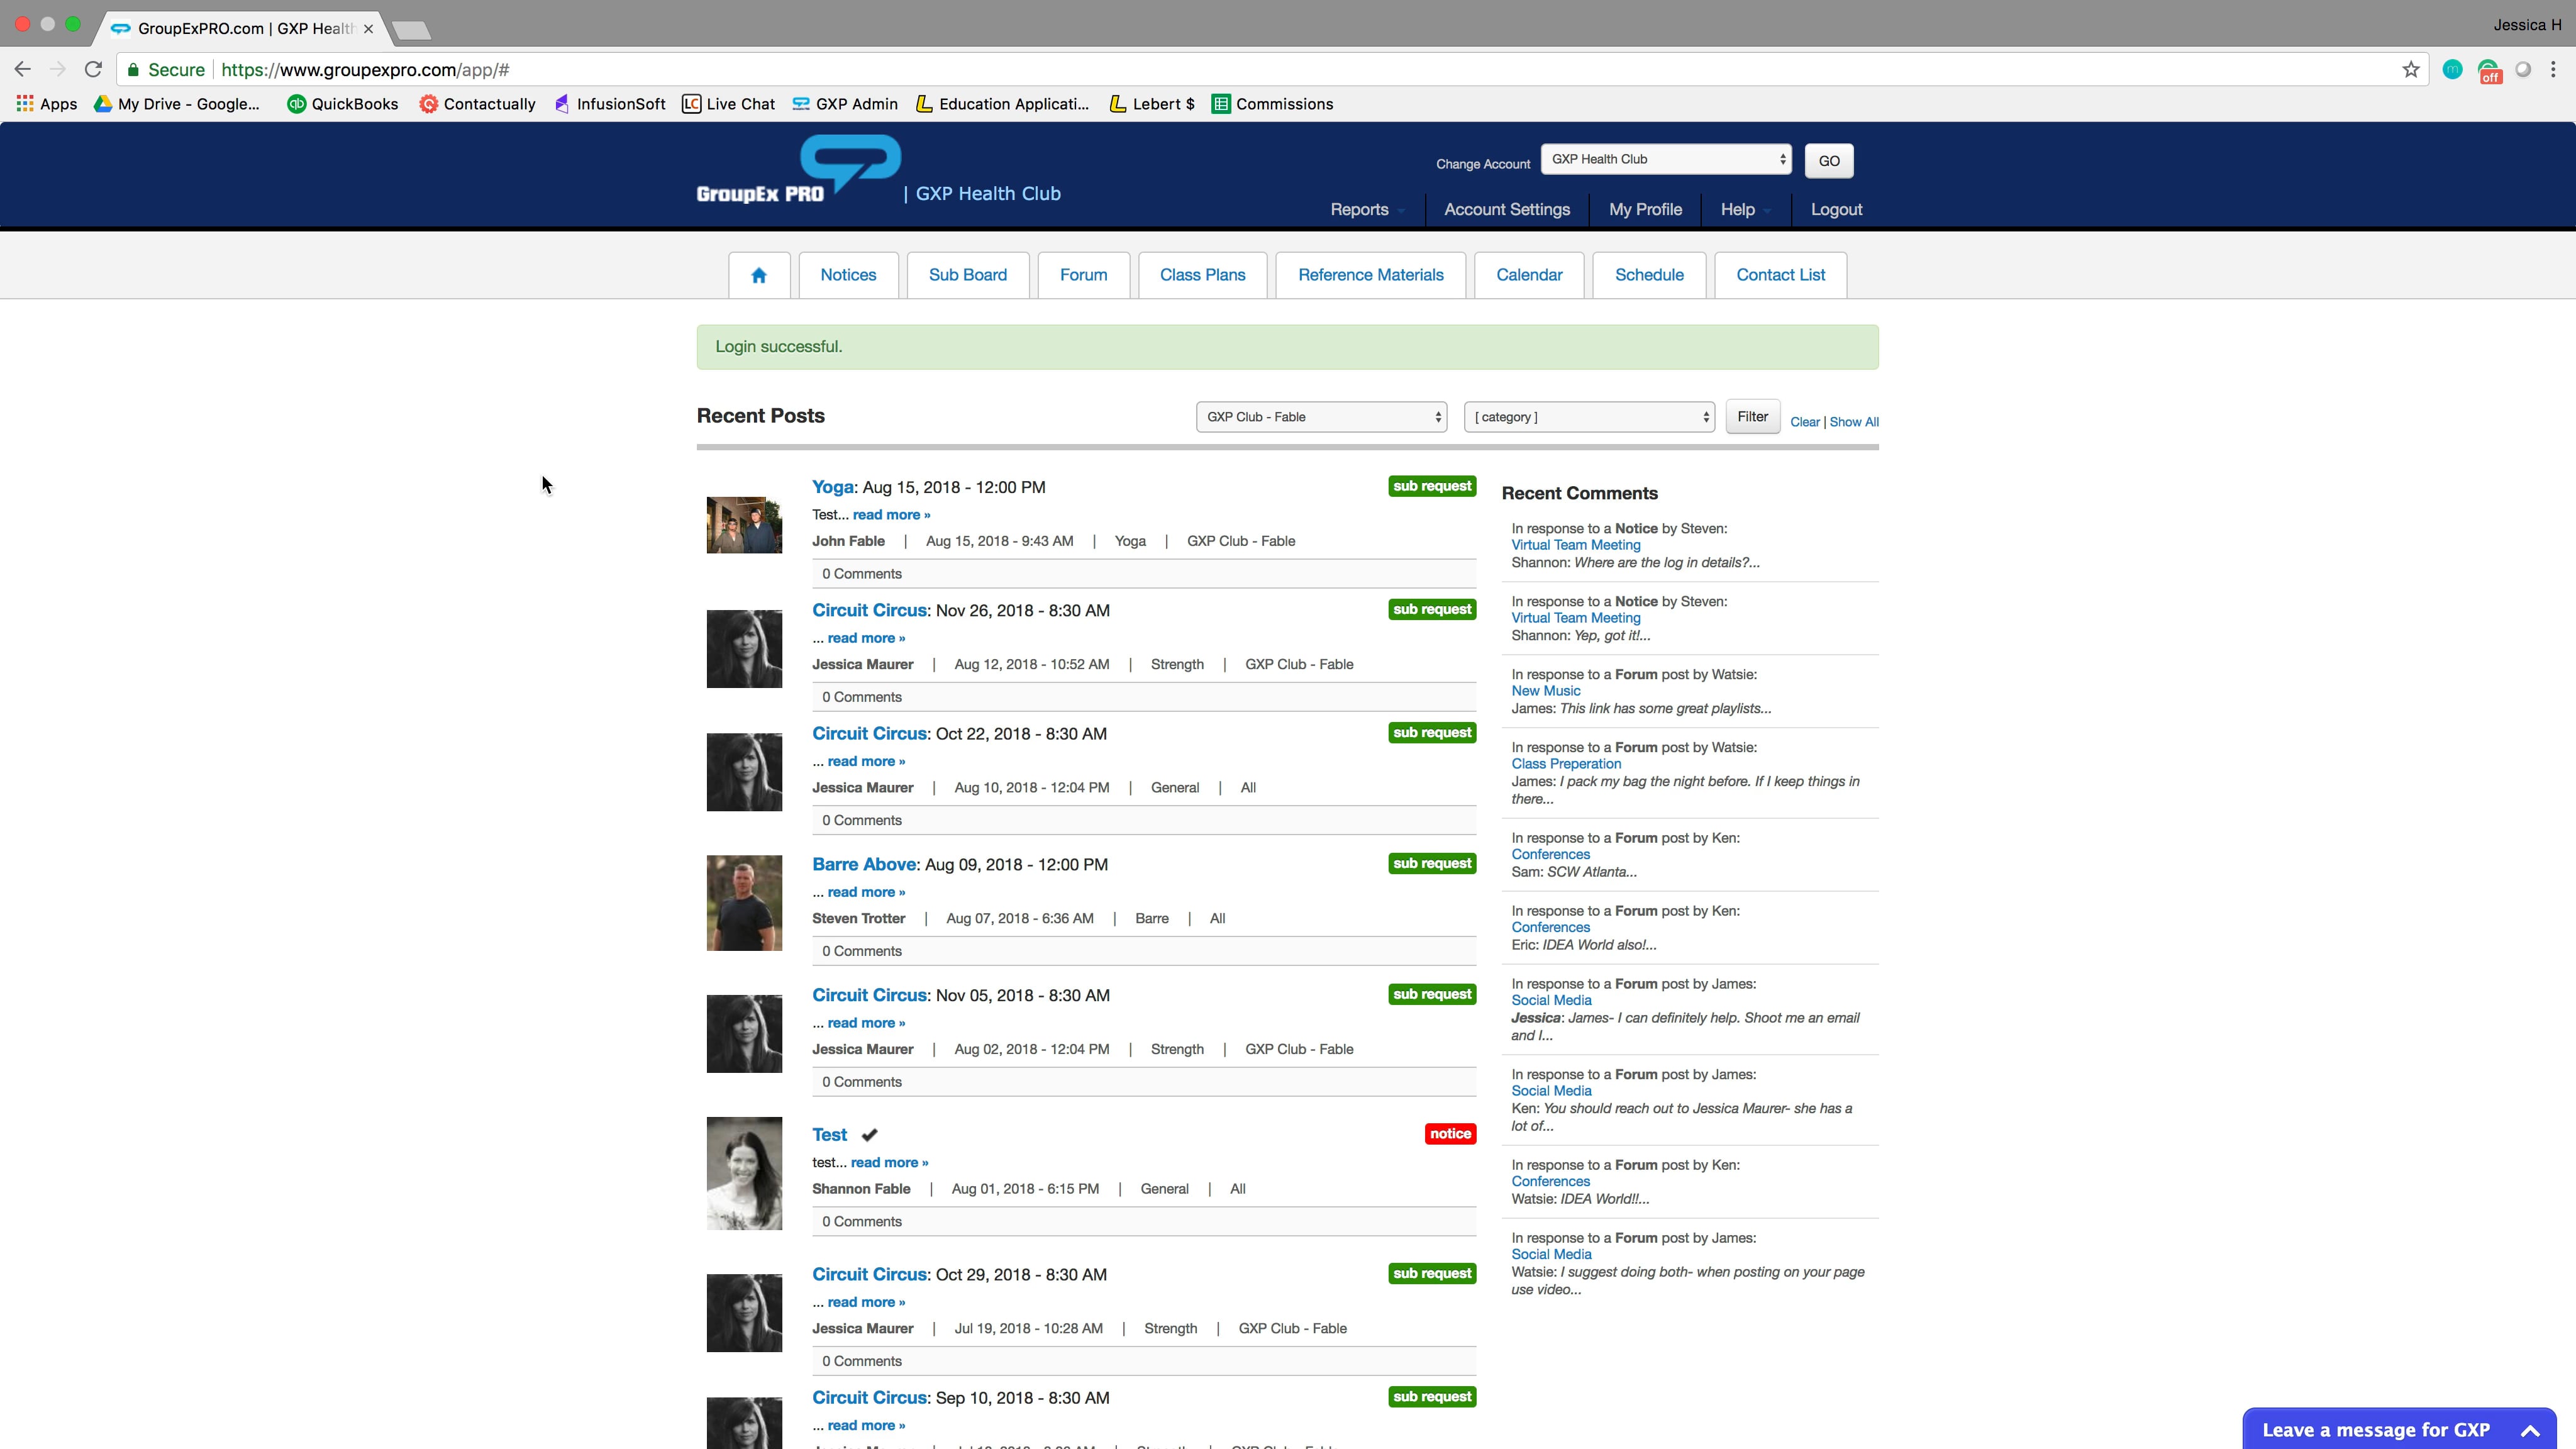Open the Chrome three-dot menu
This screenshot has height=1449, width=2576.
tap(2553, 69)
